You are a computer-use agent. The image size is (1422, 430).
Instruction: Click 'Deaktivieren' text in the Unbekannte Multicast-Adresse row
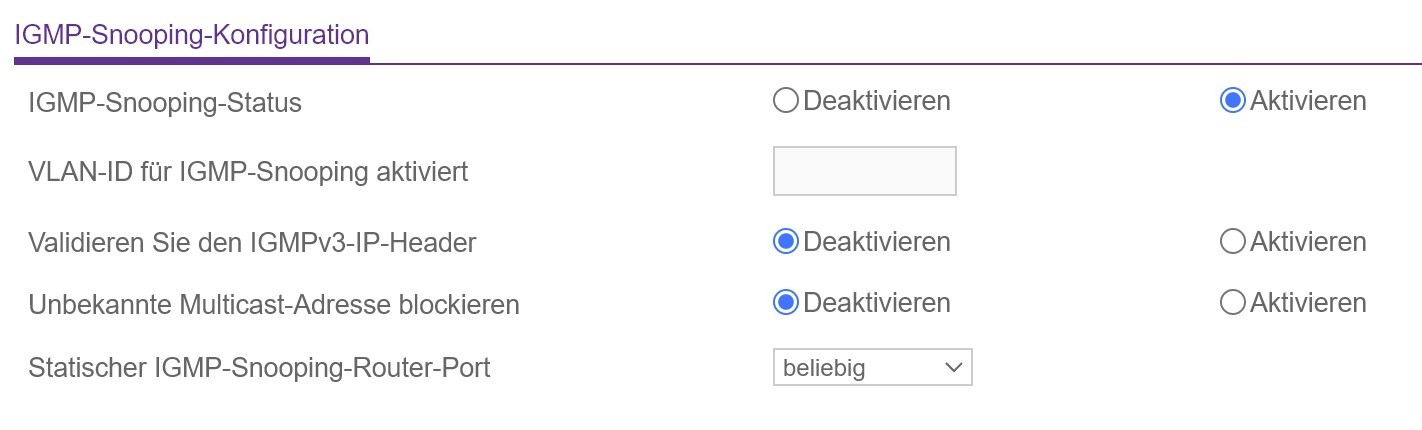[877, 302]
